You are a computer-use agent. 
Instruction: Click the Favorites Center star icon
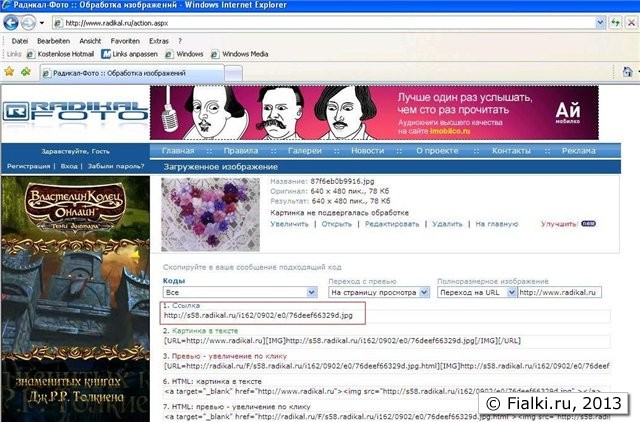(x=9, y=72)
